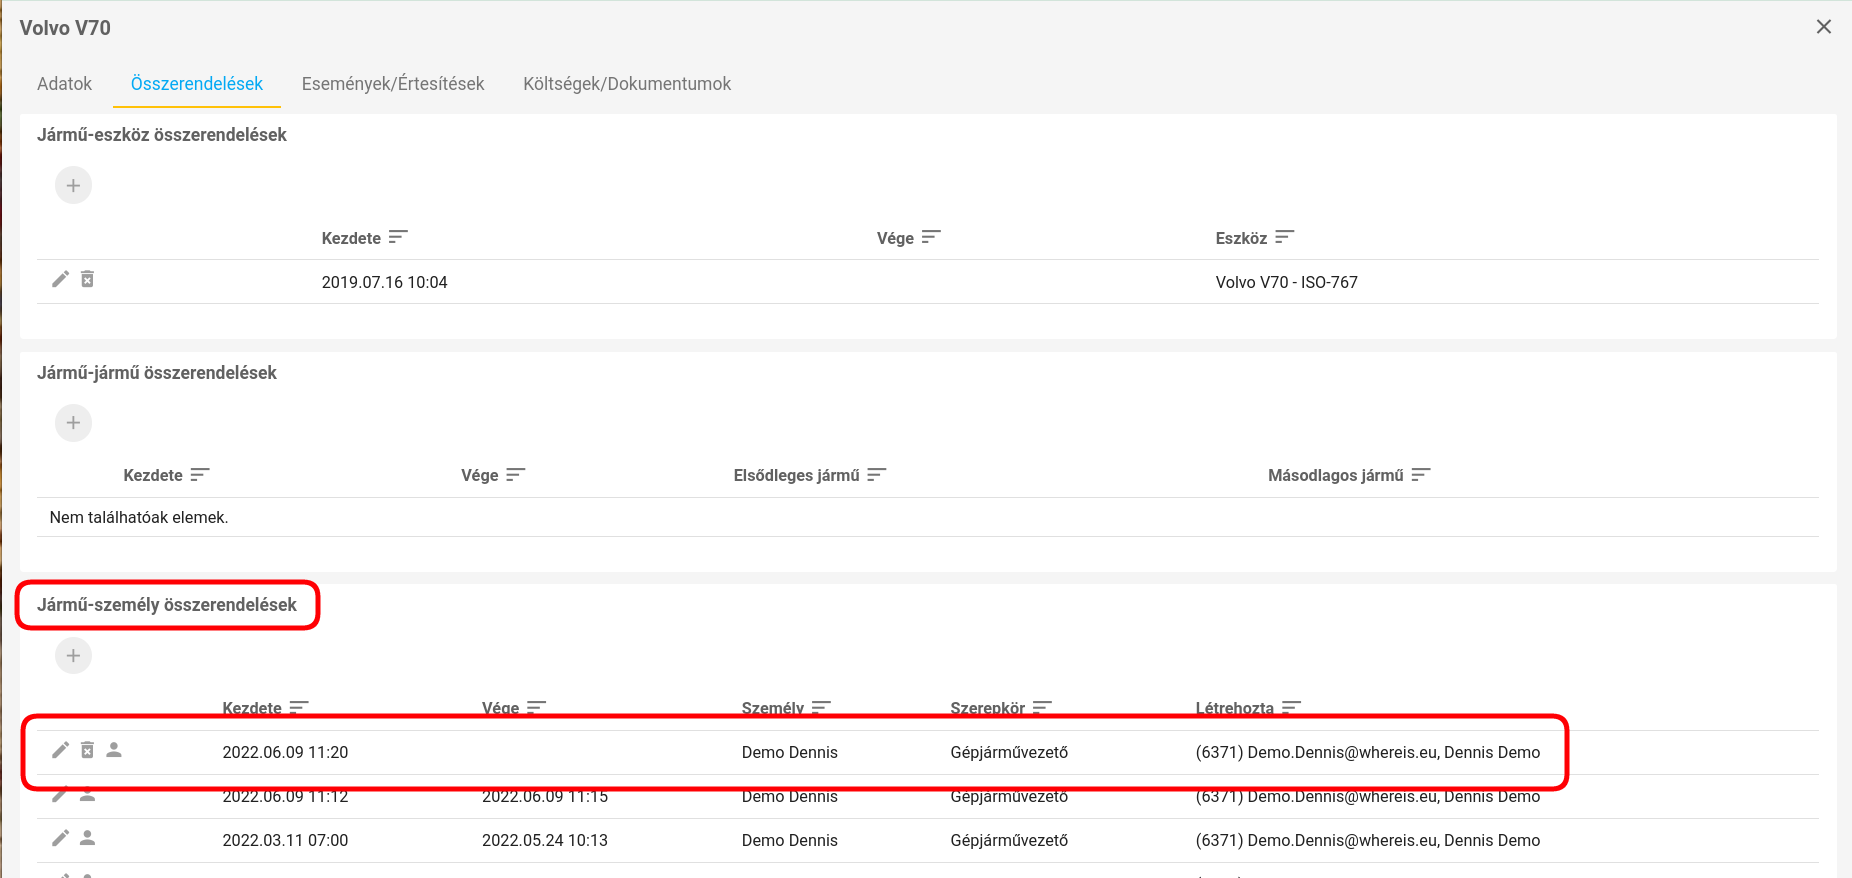This screenshot has height=878, width=1852.
Task: Sort vehicle assignments by Elsődleges jármű
Action: tap(877, 475)
